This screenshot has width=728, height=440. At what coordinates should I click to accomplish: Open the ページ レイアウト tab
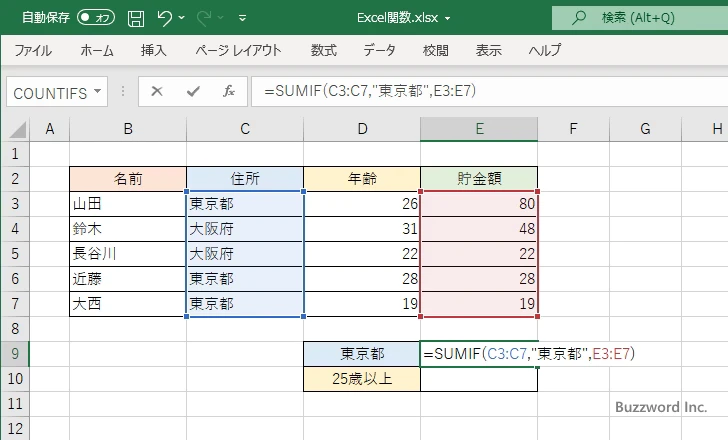[x=238, y=50]
